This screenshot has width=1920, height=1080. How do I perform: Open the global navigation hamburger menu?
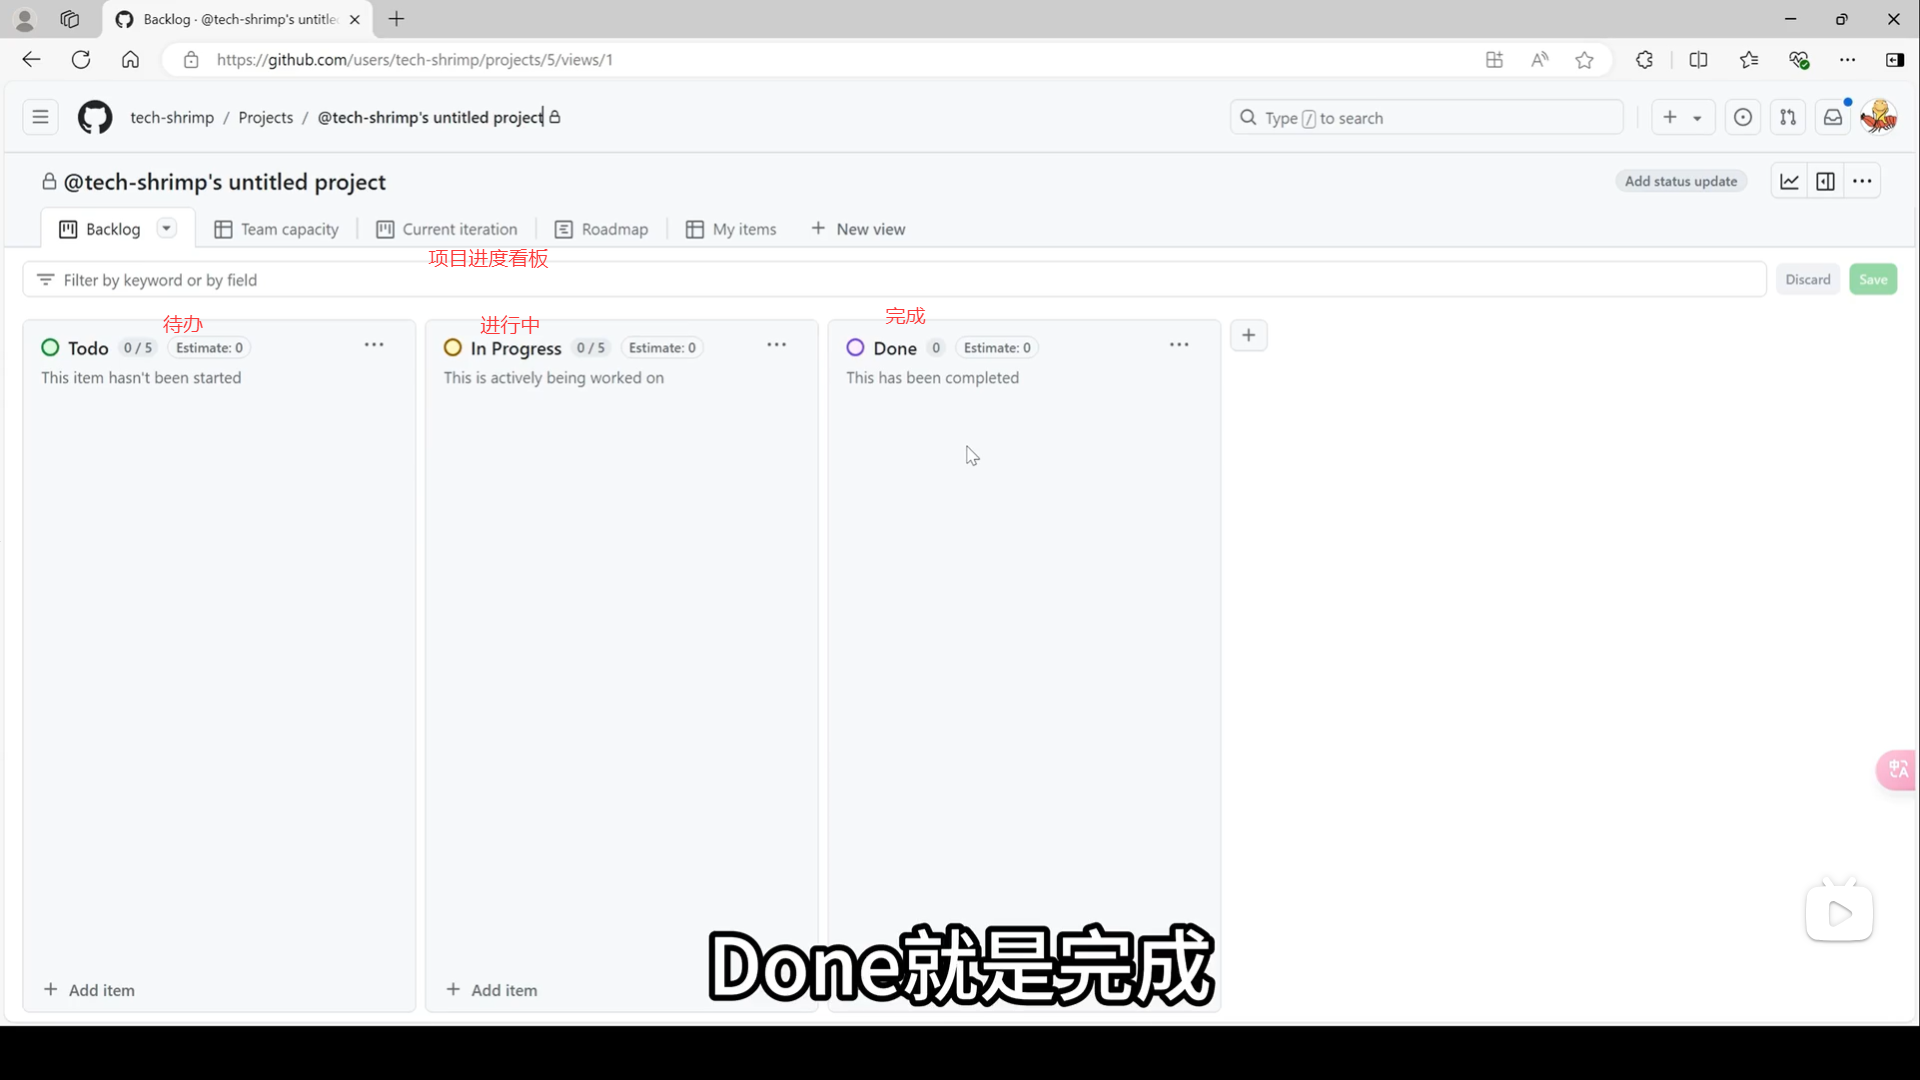[40, 117]
